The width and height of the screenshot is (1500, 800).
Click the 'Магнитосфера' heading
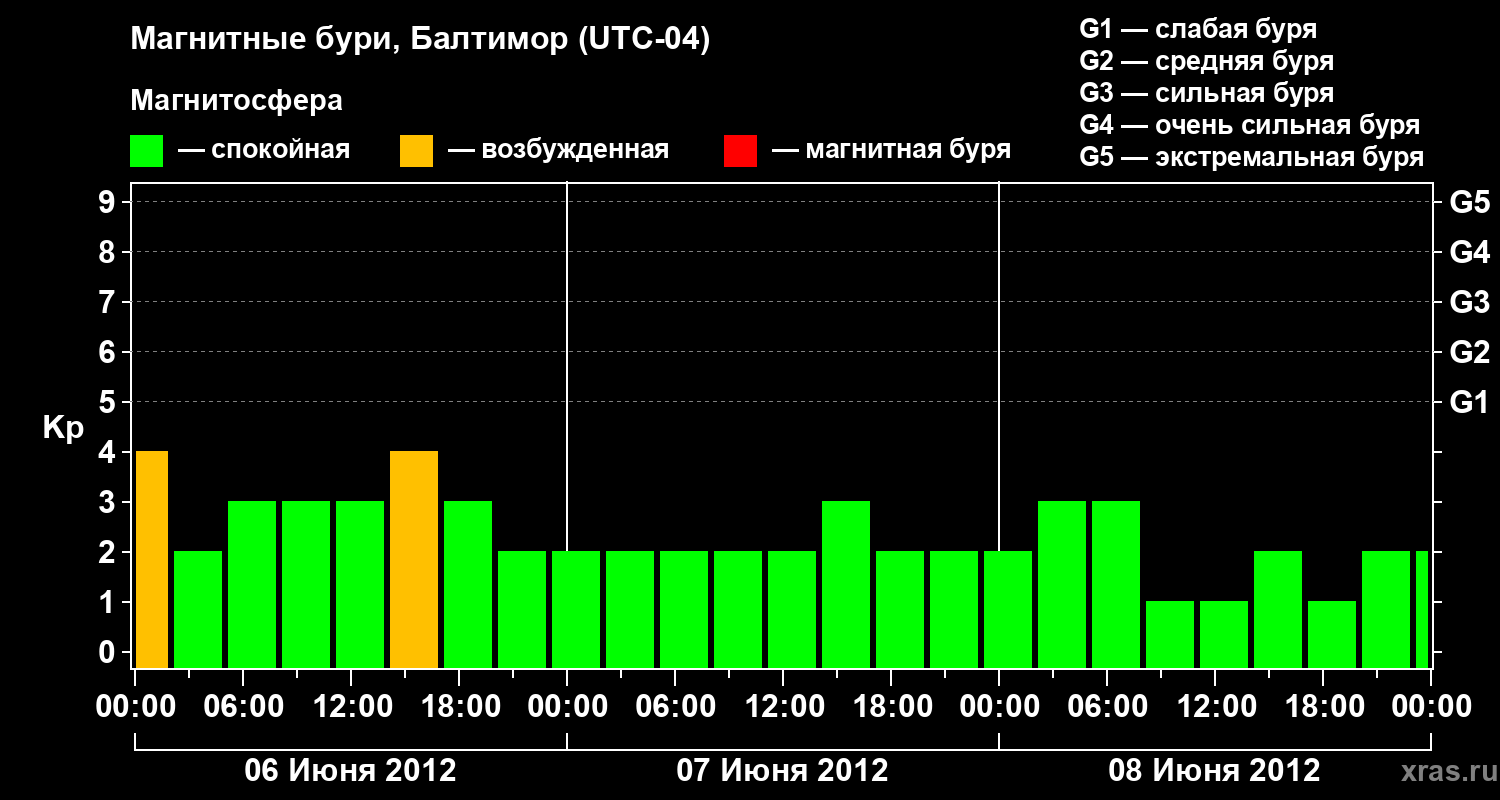point(236,101)
